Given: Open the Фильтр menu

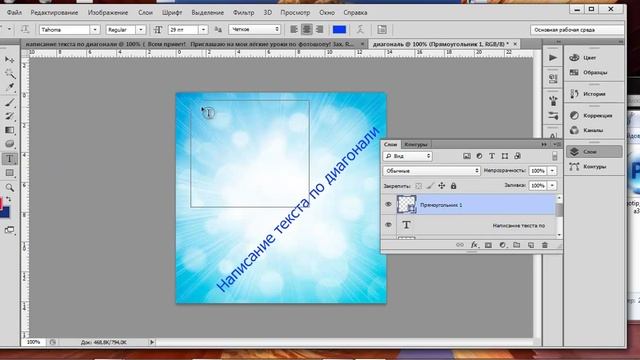Looking at the screenshot, I should click(x=244, y=12).
